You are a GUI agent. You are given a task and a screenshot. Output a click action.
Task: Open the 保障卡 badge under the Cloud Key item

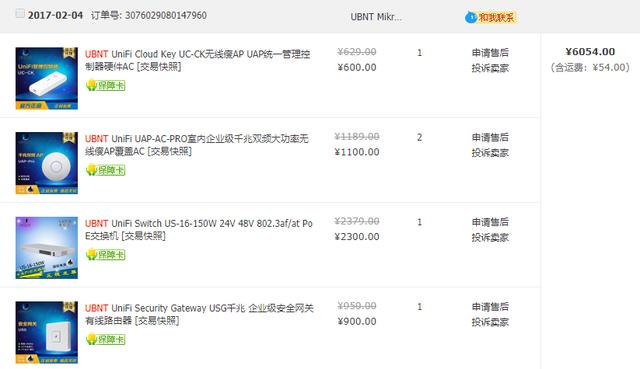[x=106, y=85]
